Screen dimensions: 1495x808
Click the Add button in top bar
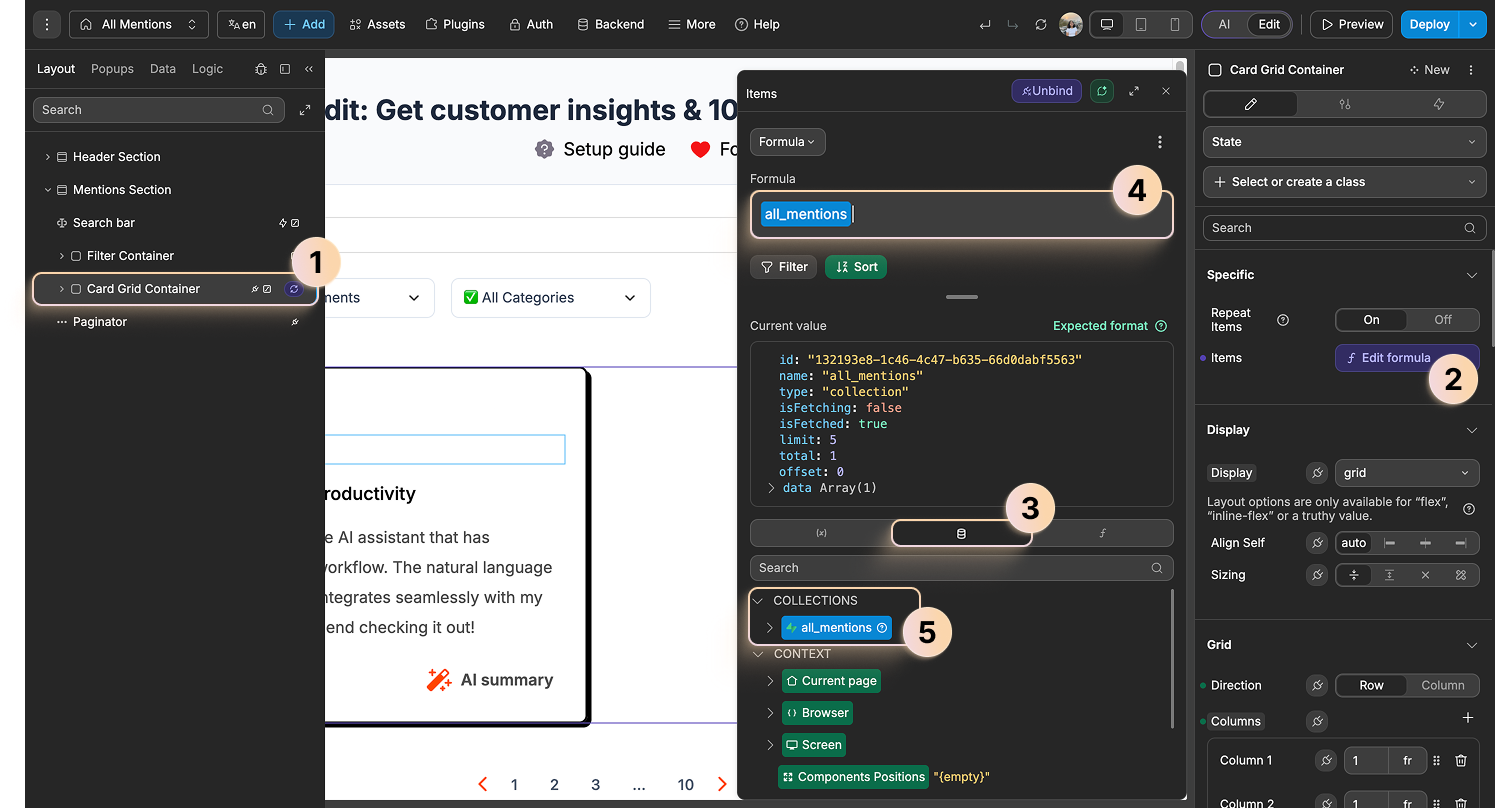point(305,24)
